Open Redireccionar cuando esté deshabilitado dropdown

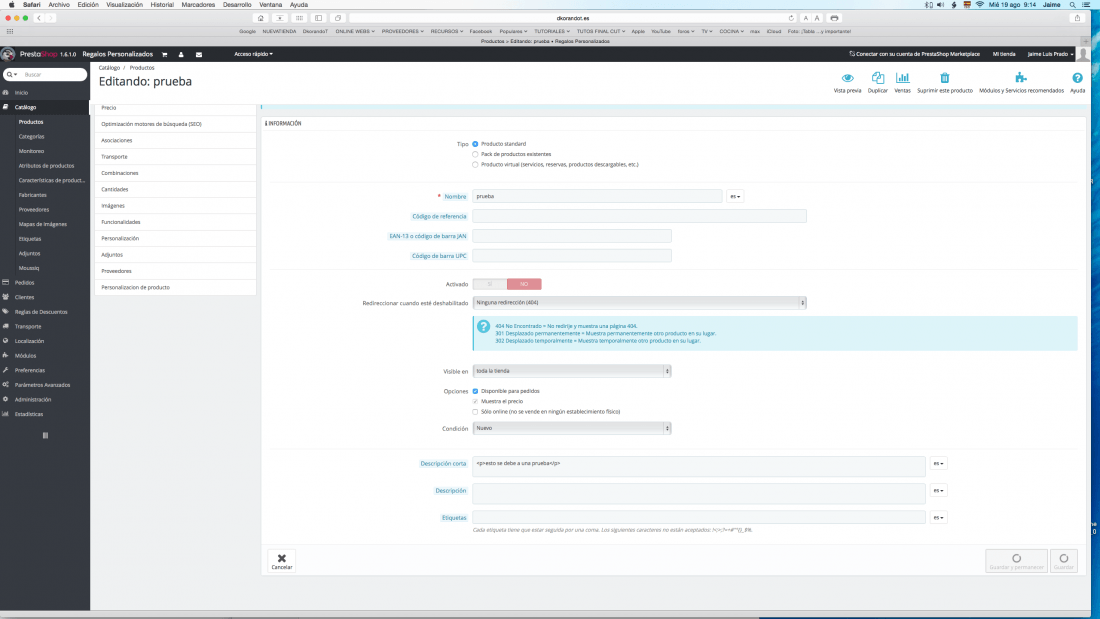click(639, 303)
